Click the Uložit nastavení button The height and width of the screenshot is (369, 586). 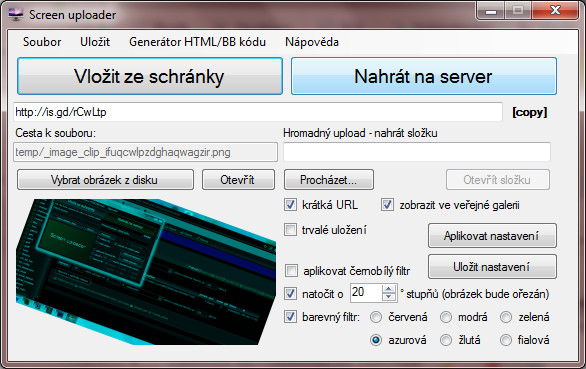492,267
